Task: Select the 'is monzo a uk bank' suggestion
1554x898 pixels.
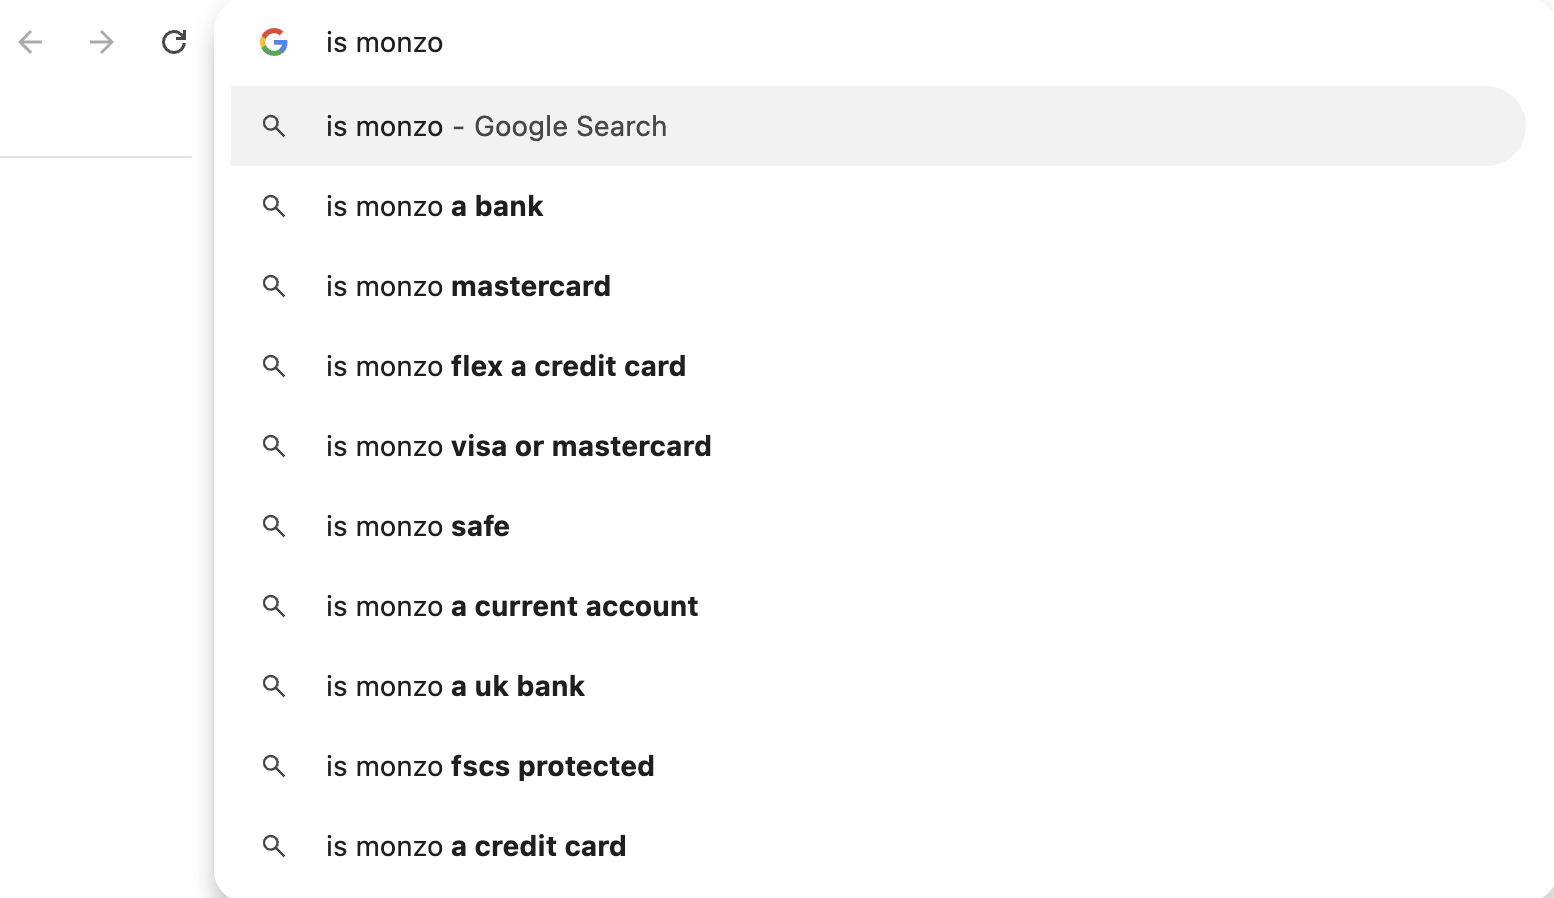Action: click(x=455, y=686)
